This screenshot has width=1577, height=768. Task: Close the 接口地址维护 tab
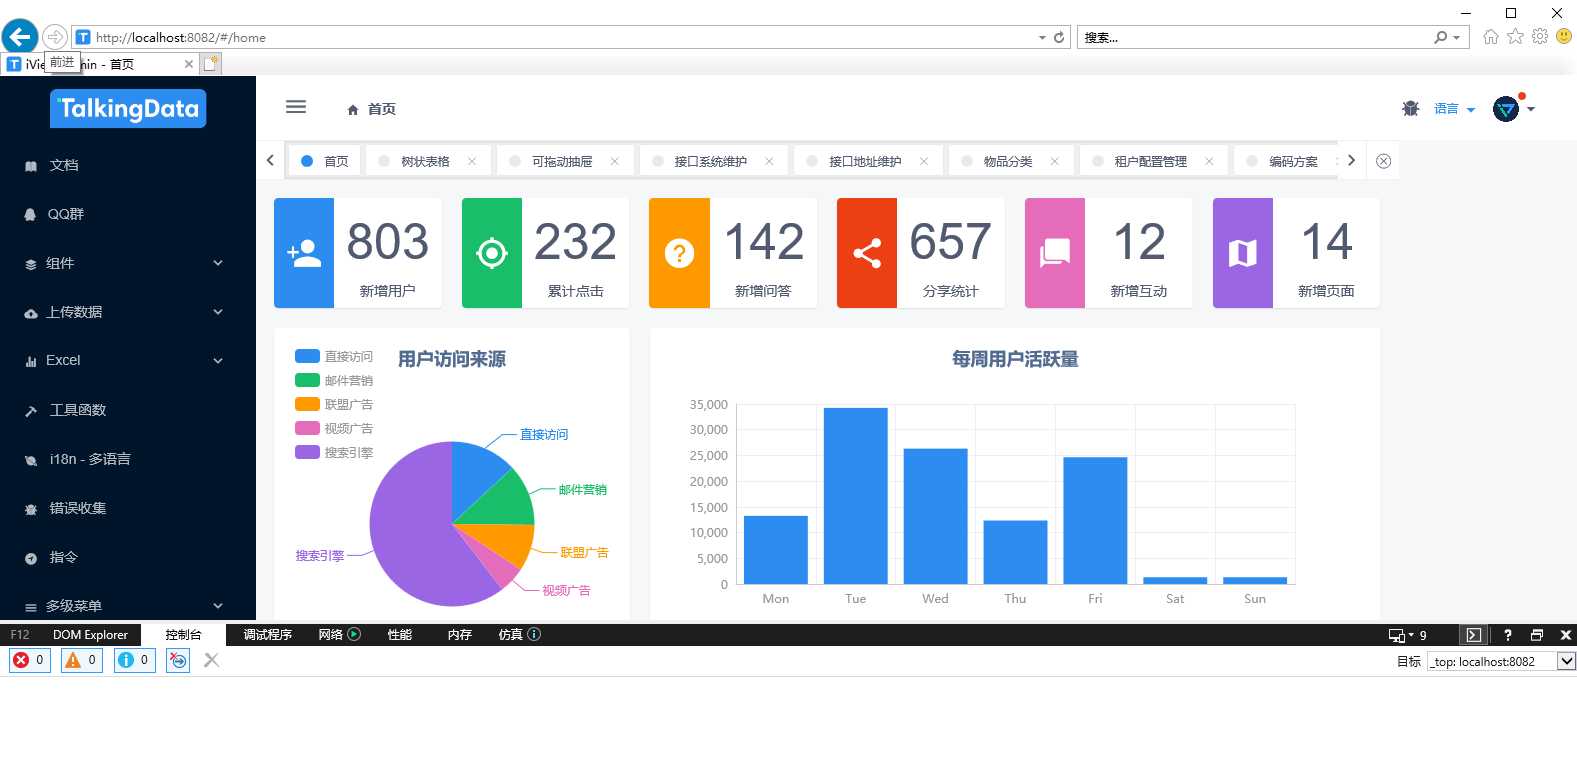coord(924,161)
